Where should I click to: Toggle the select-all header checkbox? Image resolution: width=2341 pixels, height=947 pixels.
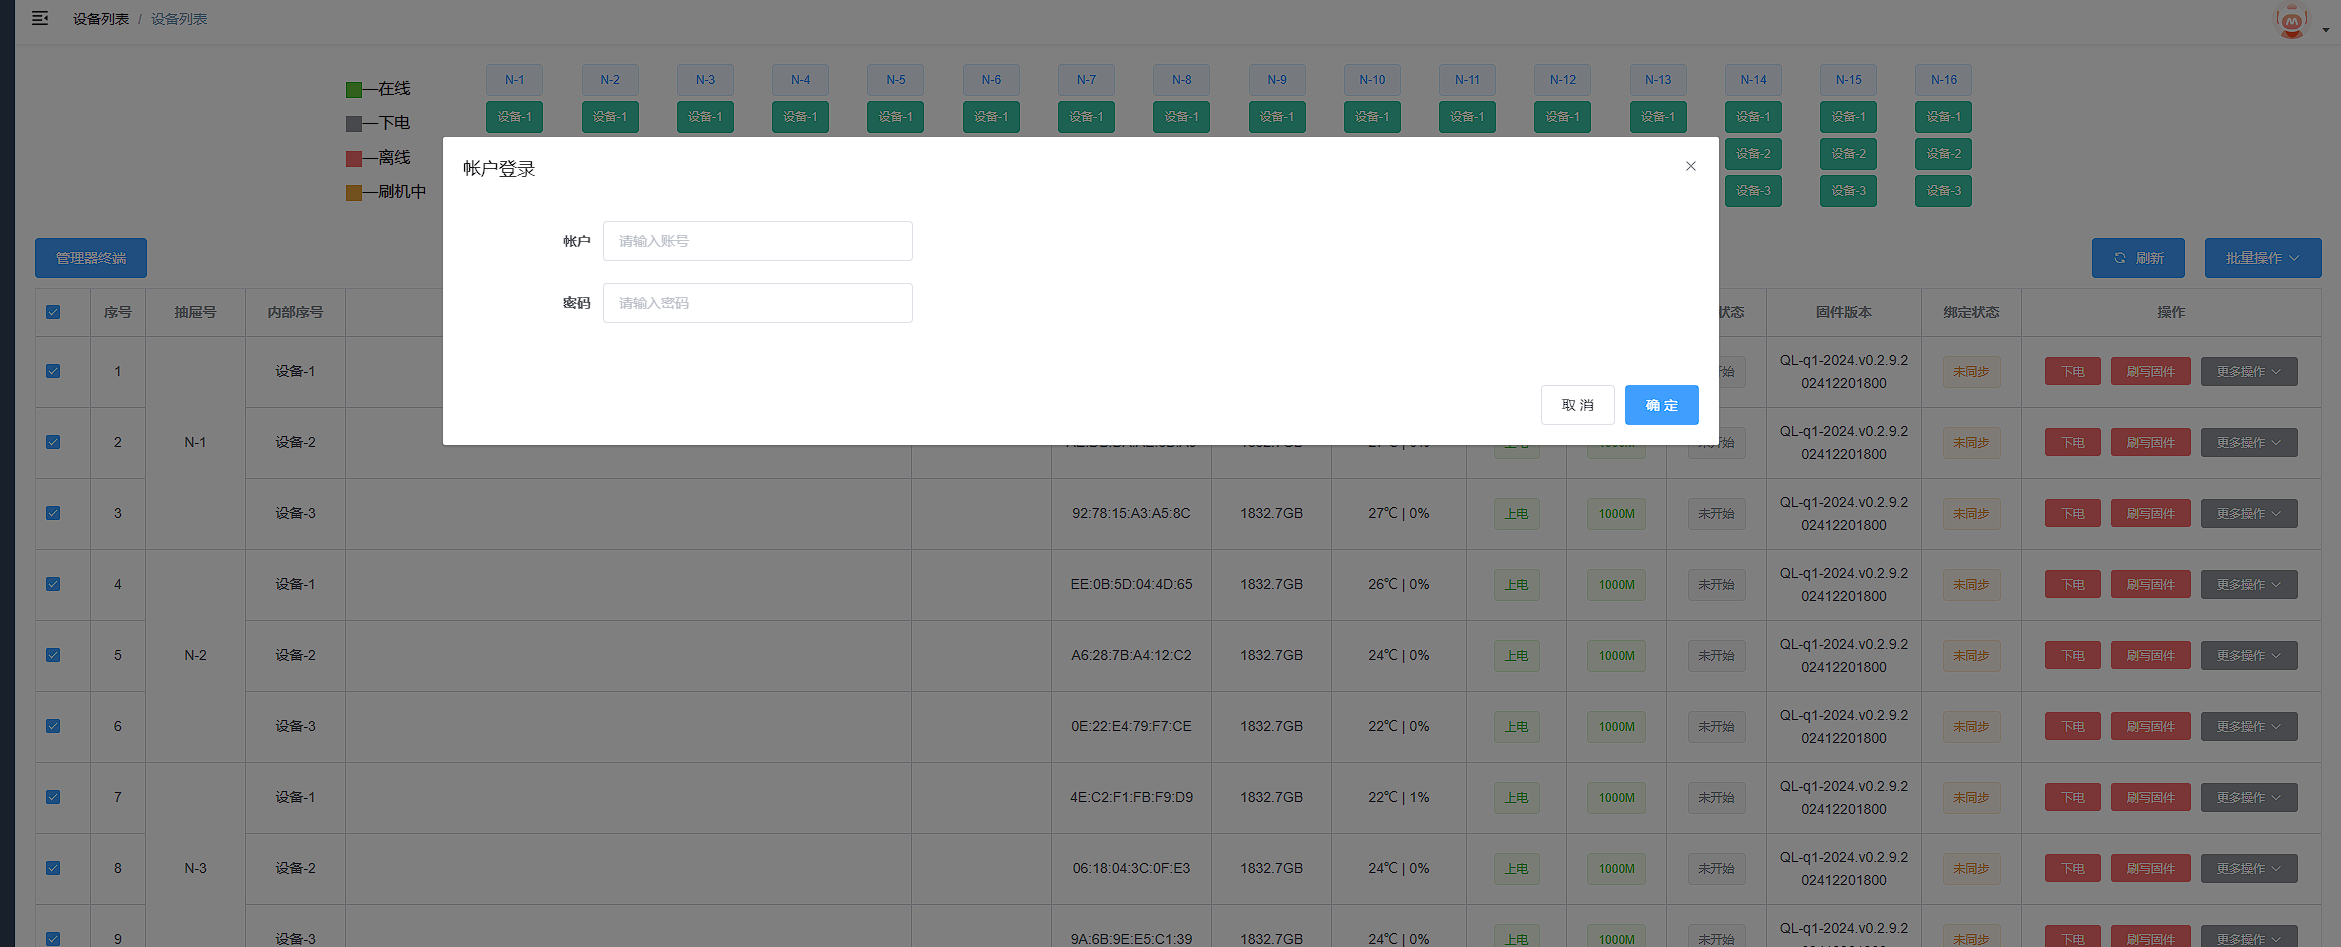(x=53, y=312)
